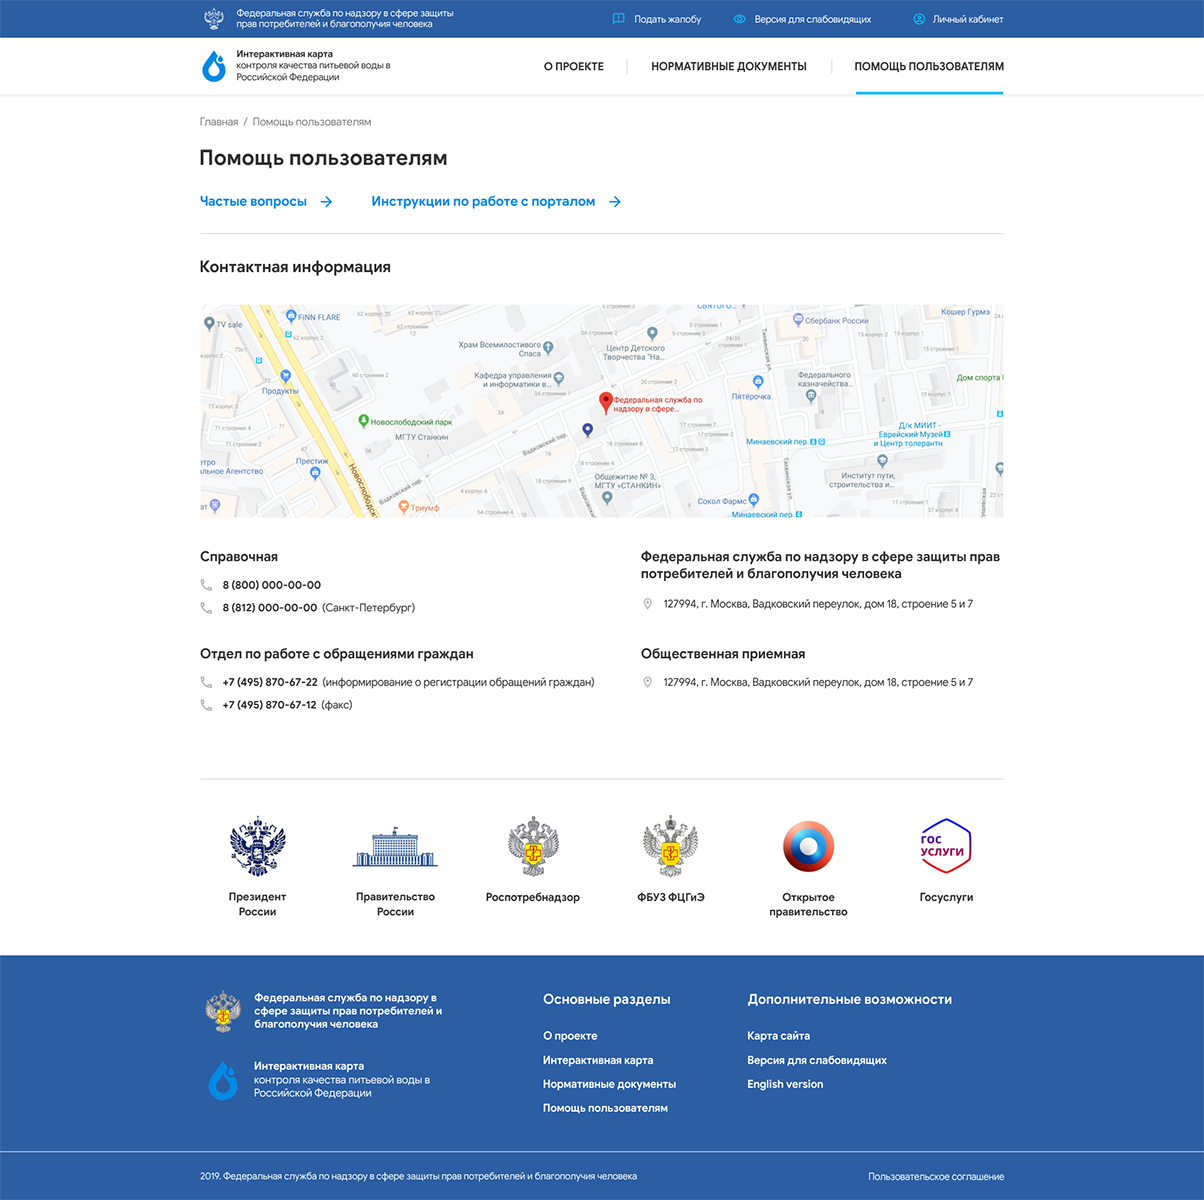Click the phone icon beside +7 (495) 870-67-22
The width and height of the screenshot is (1204, 1200).
coord(206,682)
